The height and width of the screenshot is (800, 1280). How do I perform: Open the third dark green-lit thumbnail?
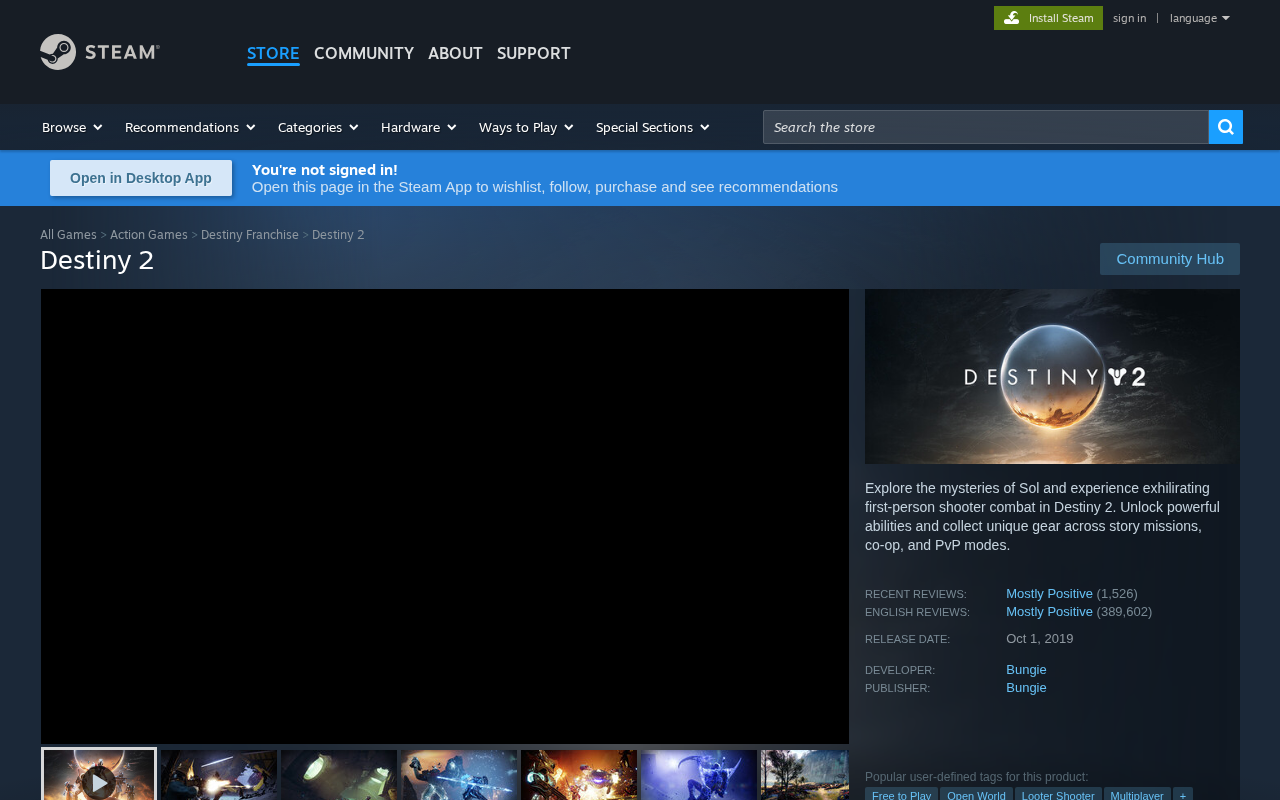[x=339, y=775]
